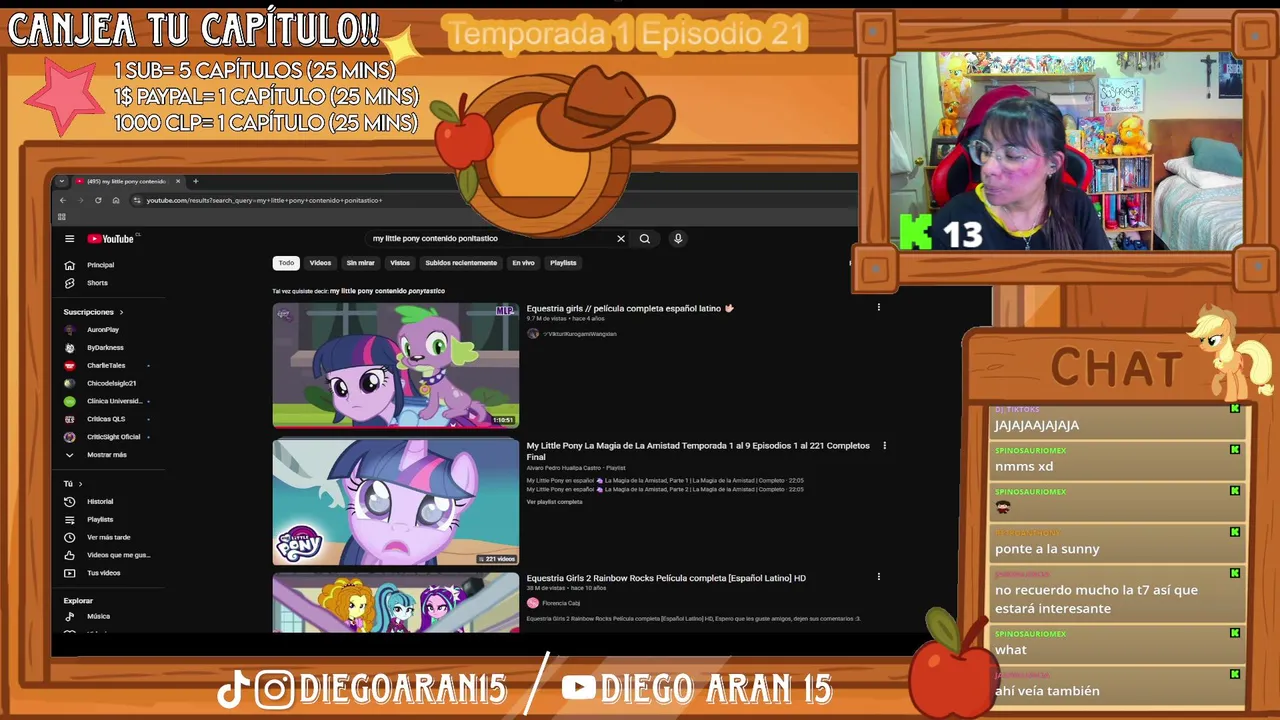Click the nmms xd chat message
The height and width of the screenshot is (720, 1280).
1024,466
